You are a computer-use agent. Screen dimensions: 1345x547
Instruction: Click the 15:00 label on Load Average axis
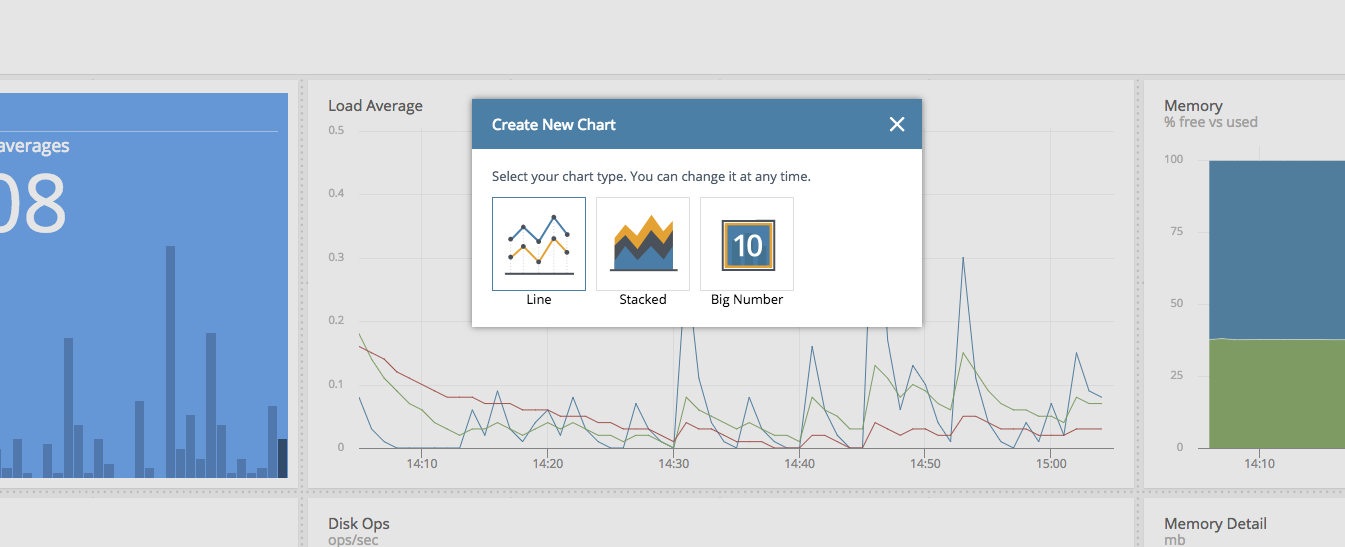pos(1051,464)
